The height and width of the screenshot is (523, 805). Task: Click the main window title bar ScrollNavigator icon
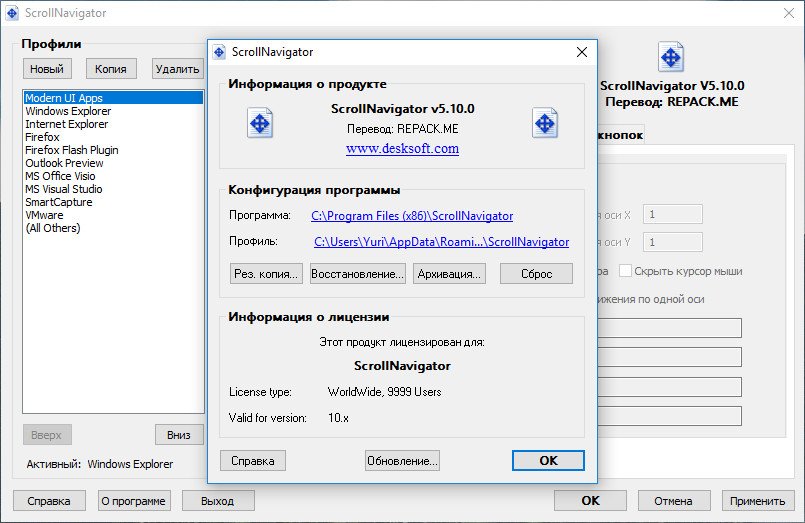point(12,13)
